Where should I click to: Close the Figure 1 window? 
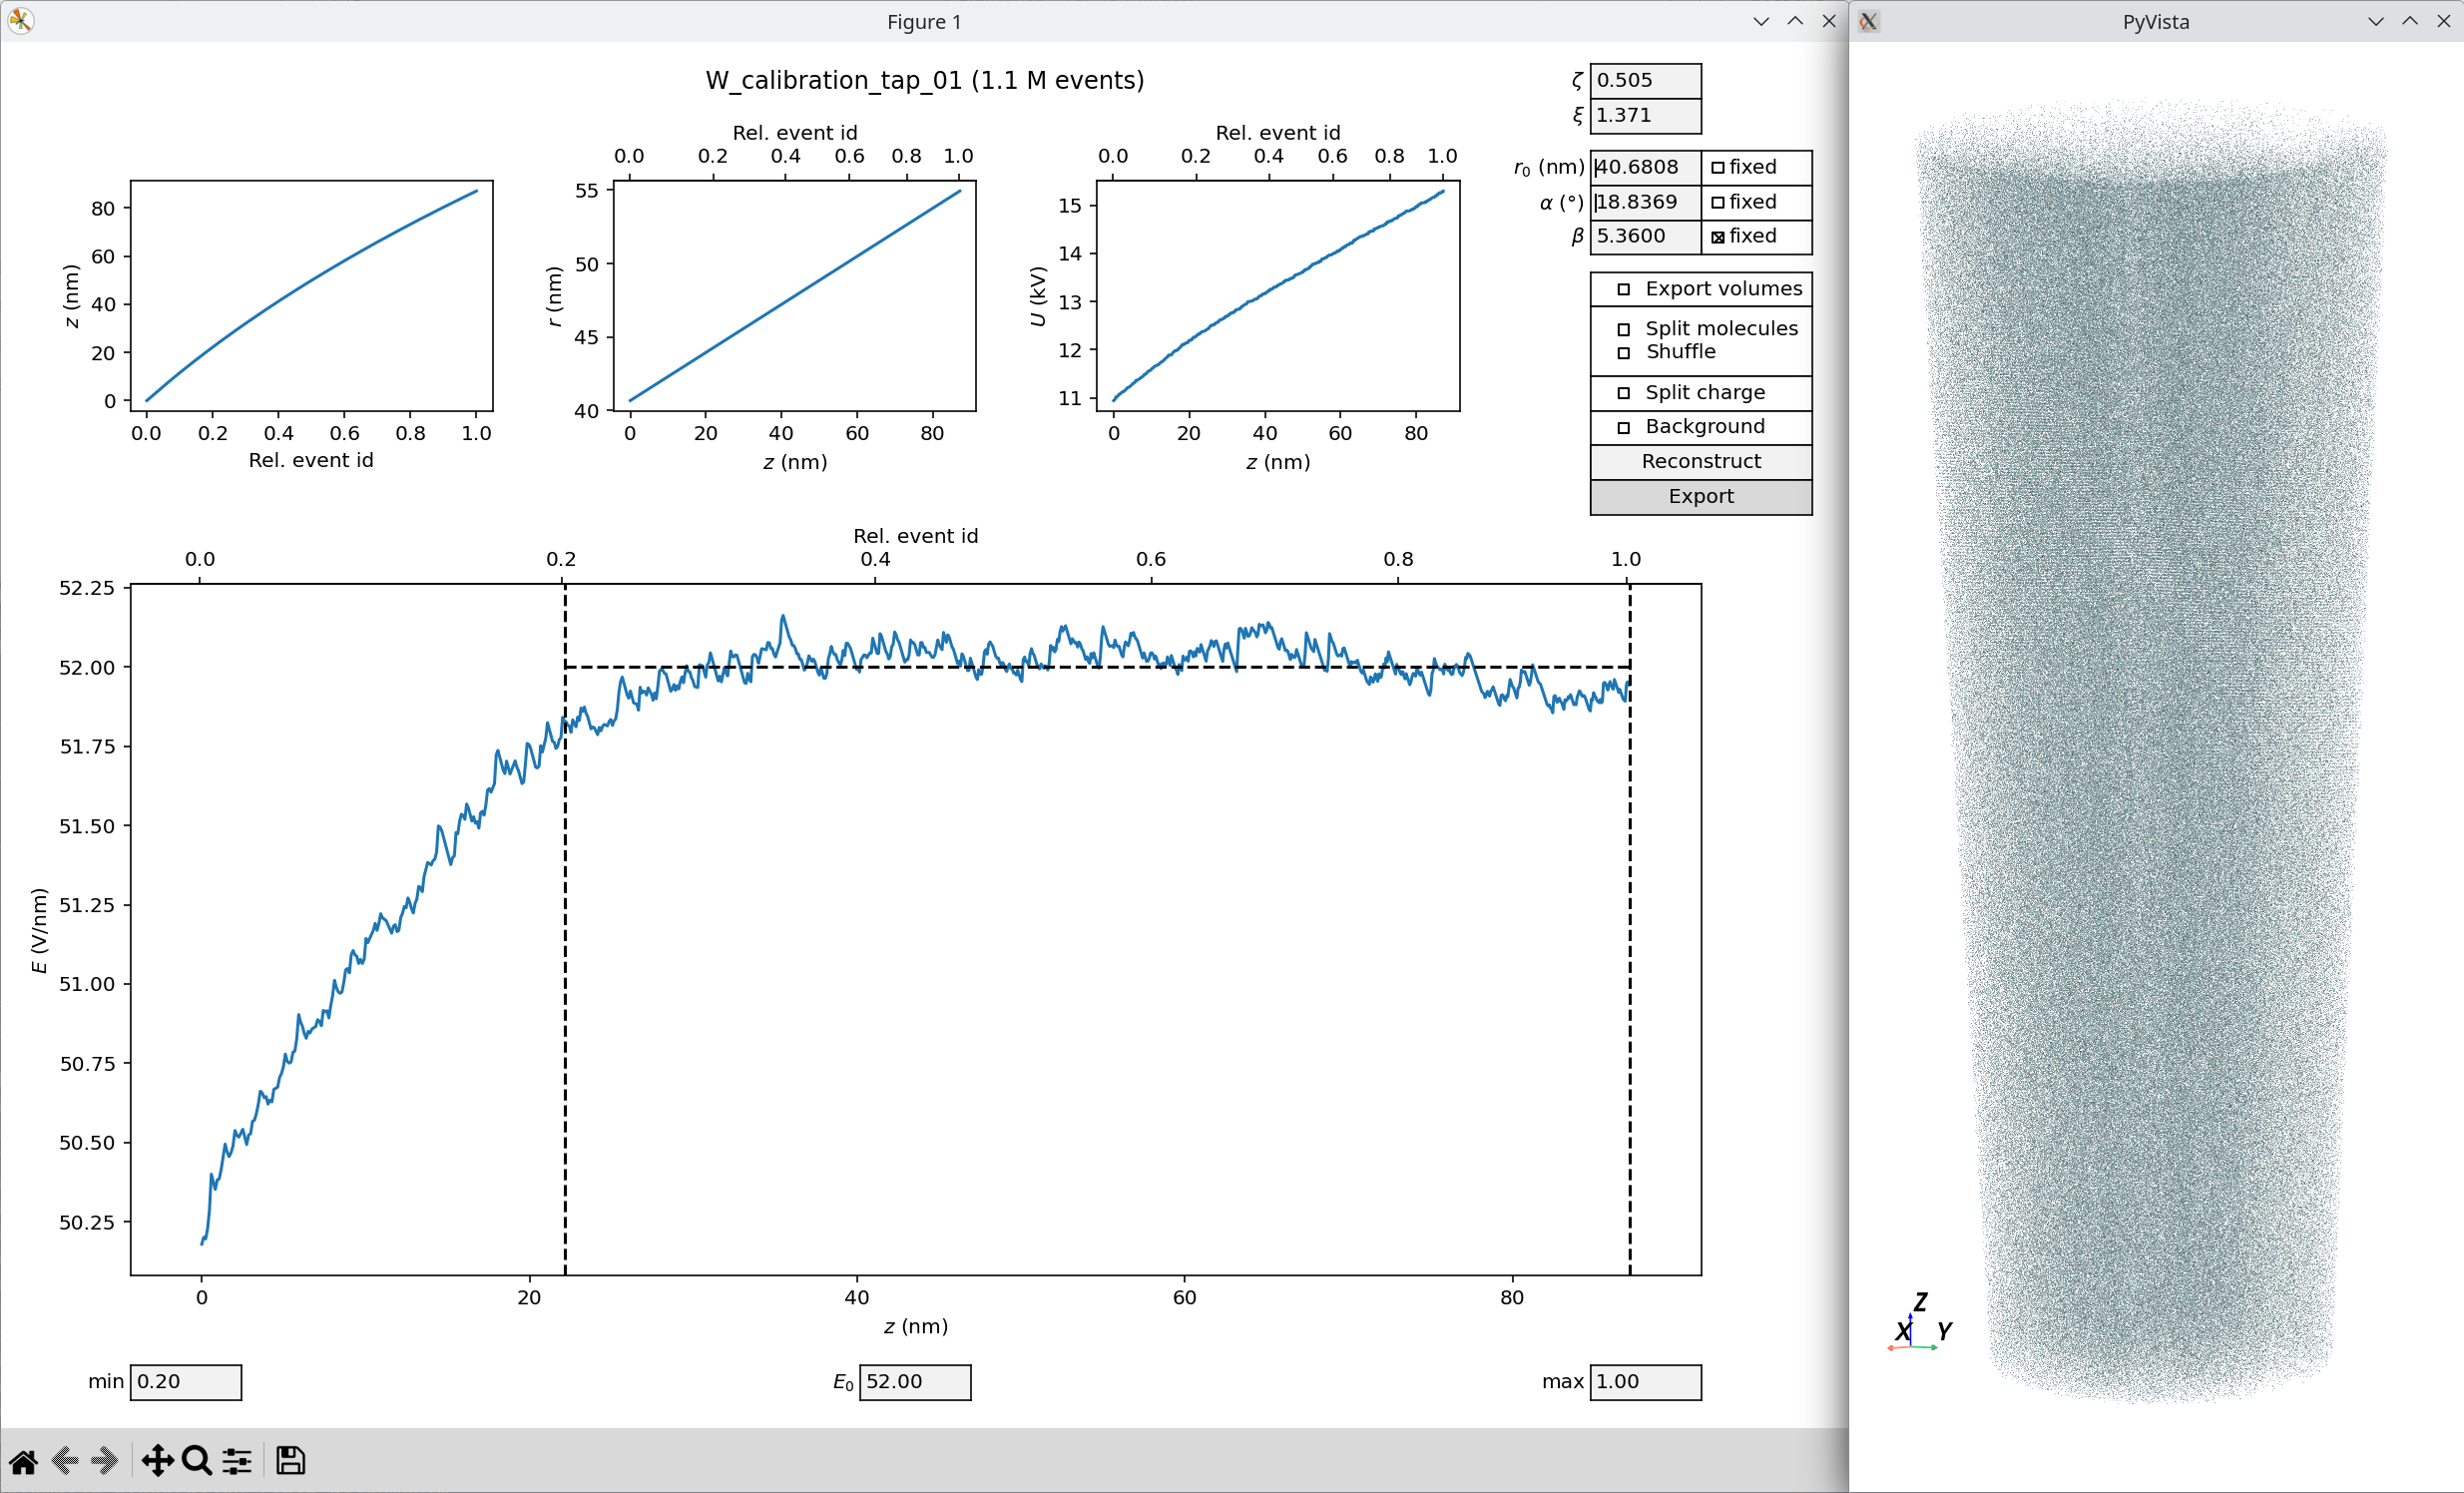(x=1829, y=21)
